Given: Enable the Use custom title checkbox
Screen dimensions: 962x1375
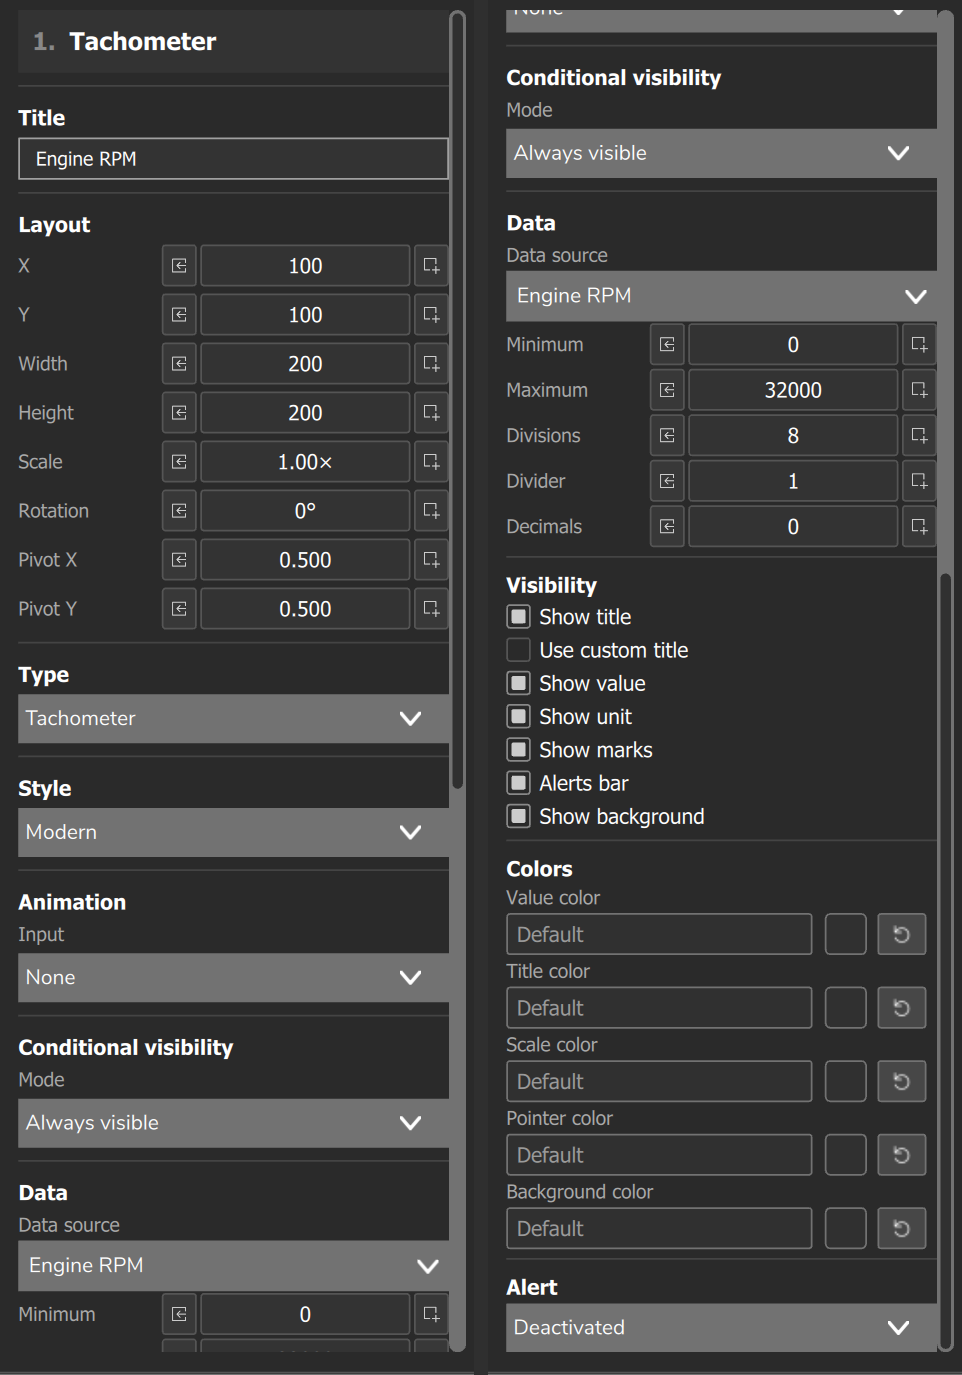Looking at the screenshot, I should click(x=518, y=650).
